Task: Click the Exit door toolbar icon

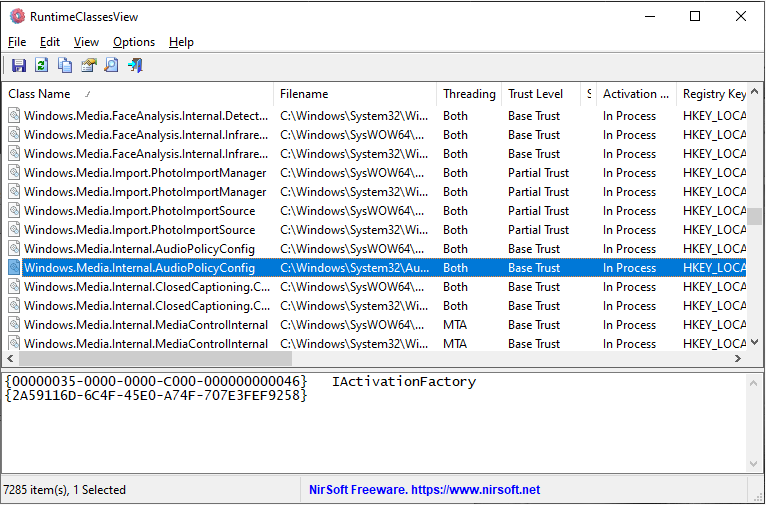Action: coord(135,65)
